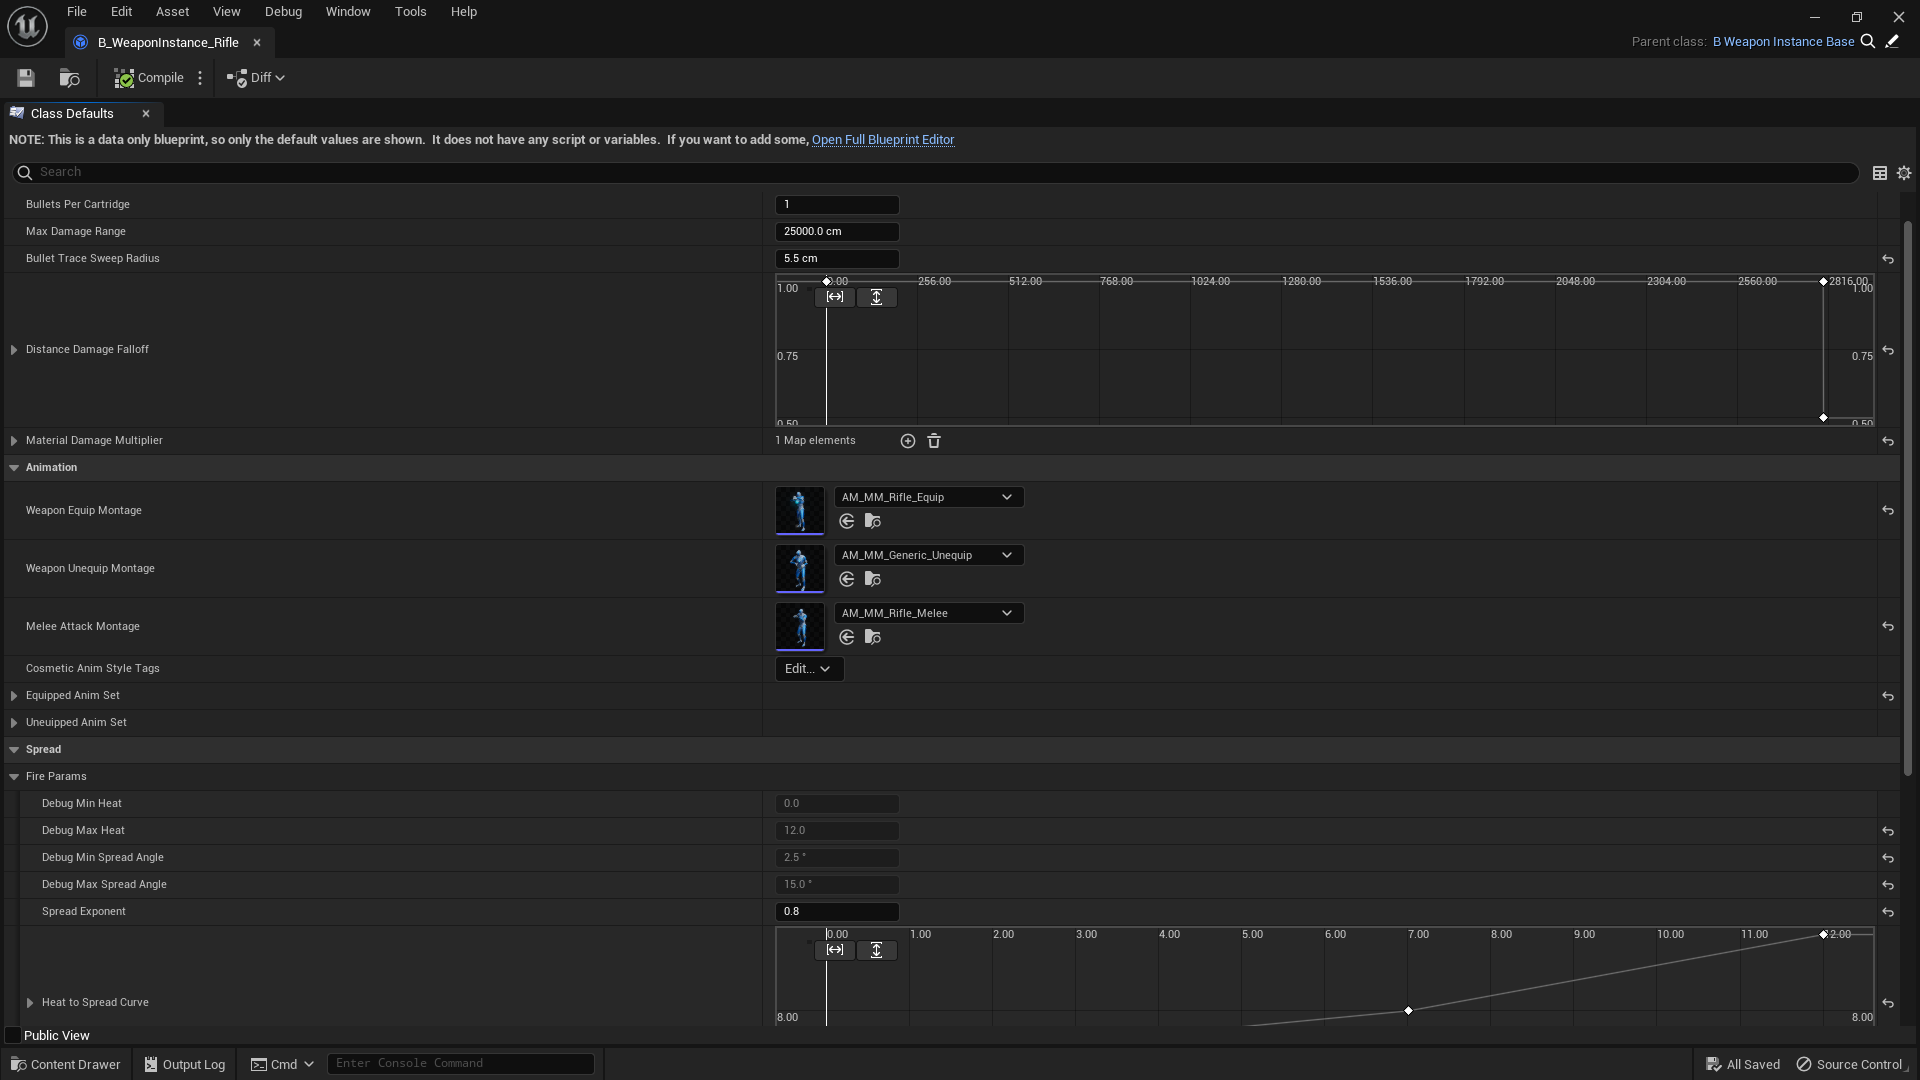Click Open Full Blueprint Editor link
The width and height of the screenshot is (1920, 1080).
tap(883, 140)
